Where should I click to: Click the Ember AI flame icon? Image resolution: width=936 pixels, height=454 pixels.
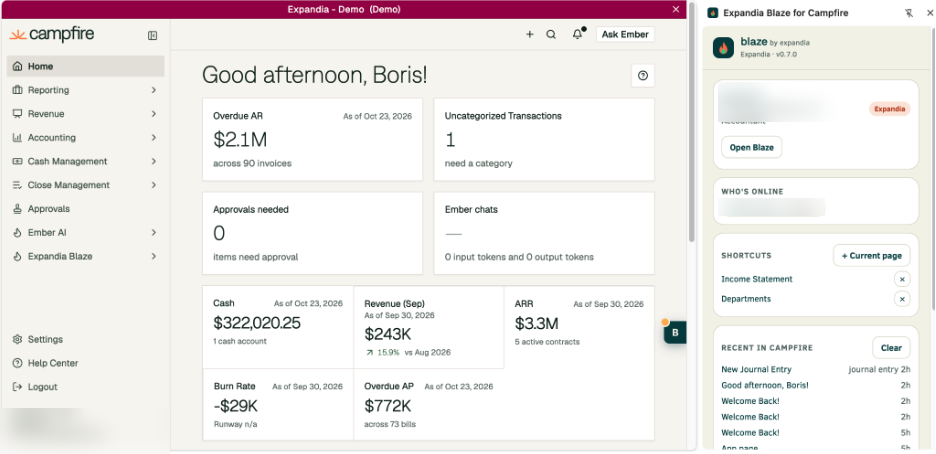point(17,233)
